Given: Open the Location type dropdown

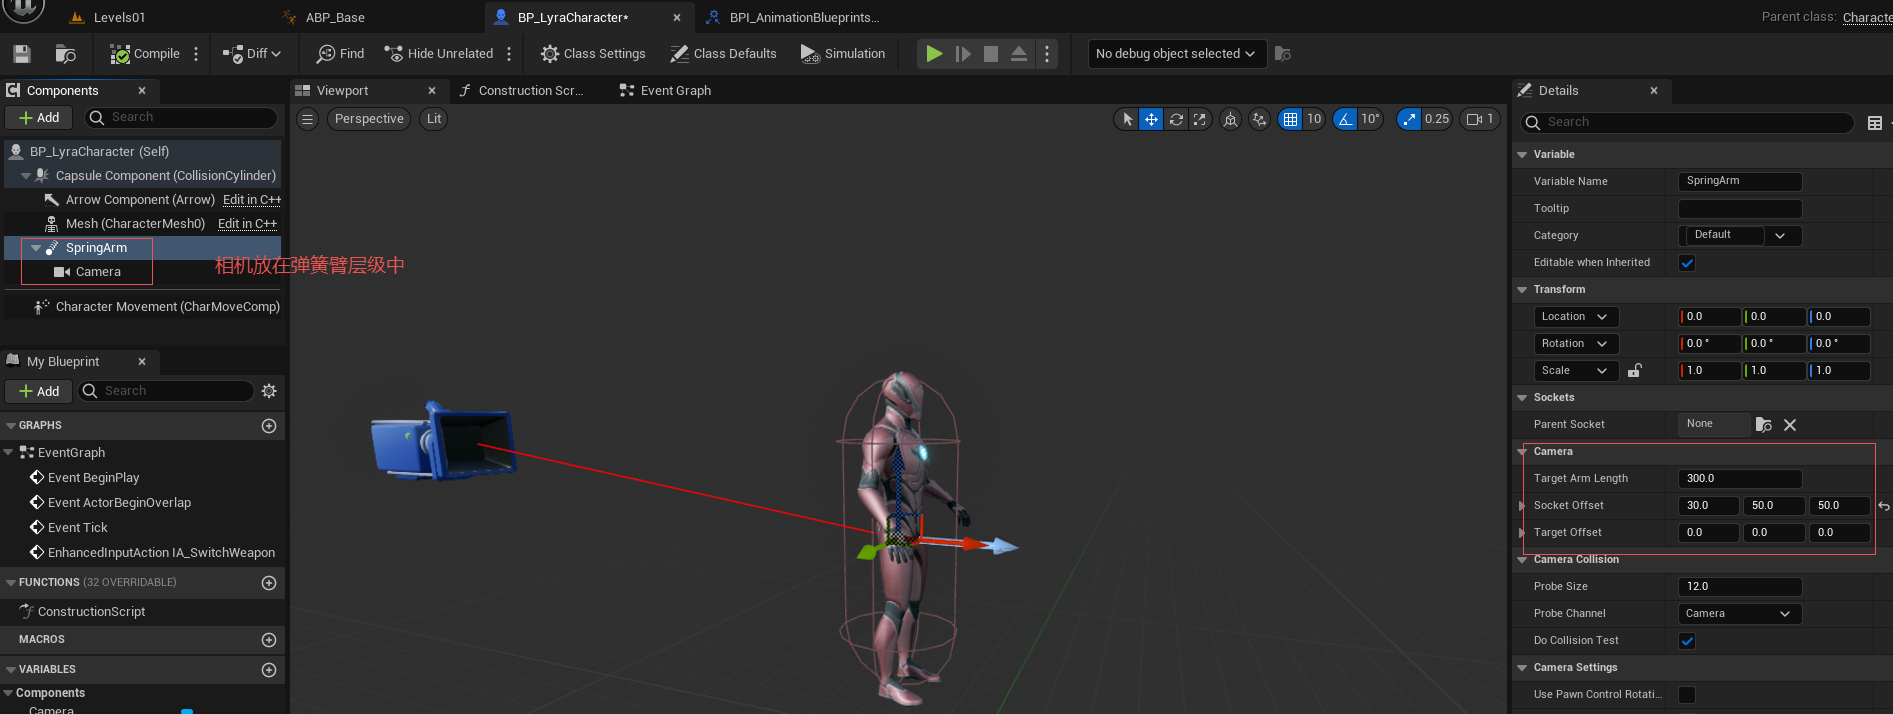Looking at the screenshot, I should [x=1575, y=316].
